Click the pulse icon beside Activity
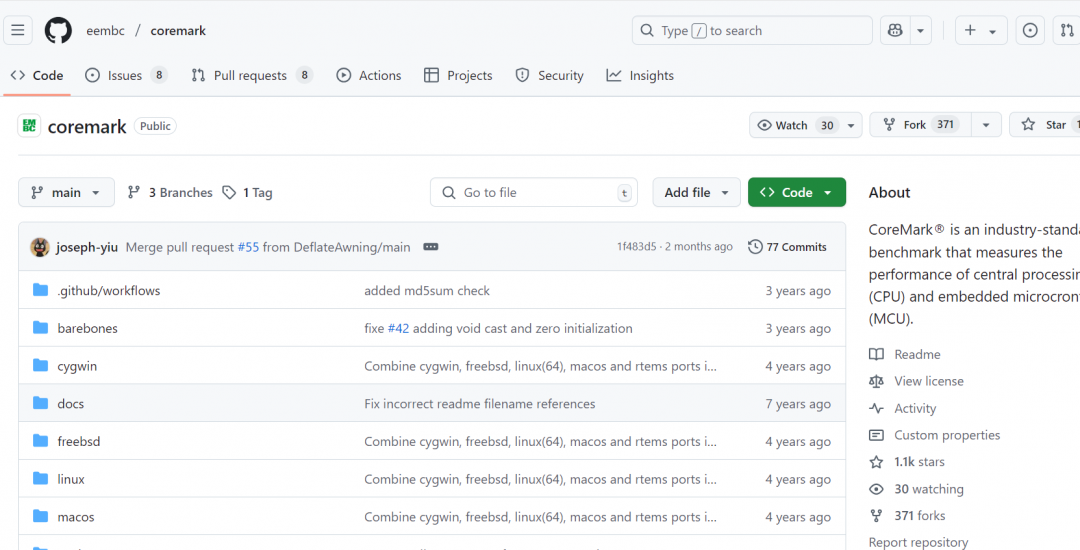1080x550 pixels. 876,408
